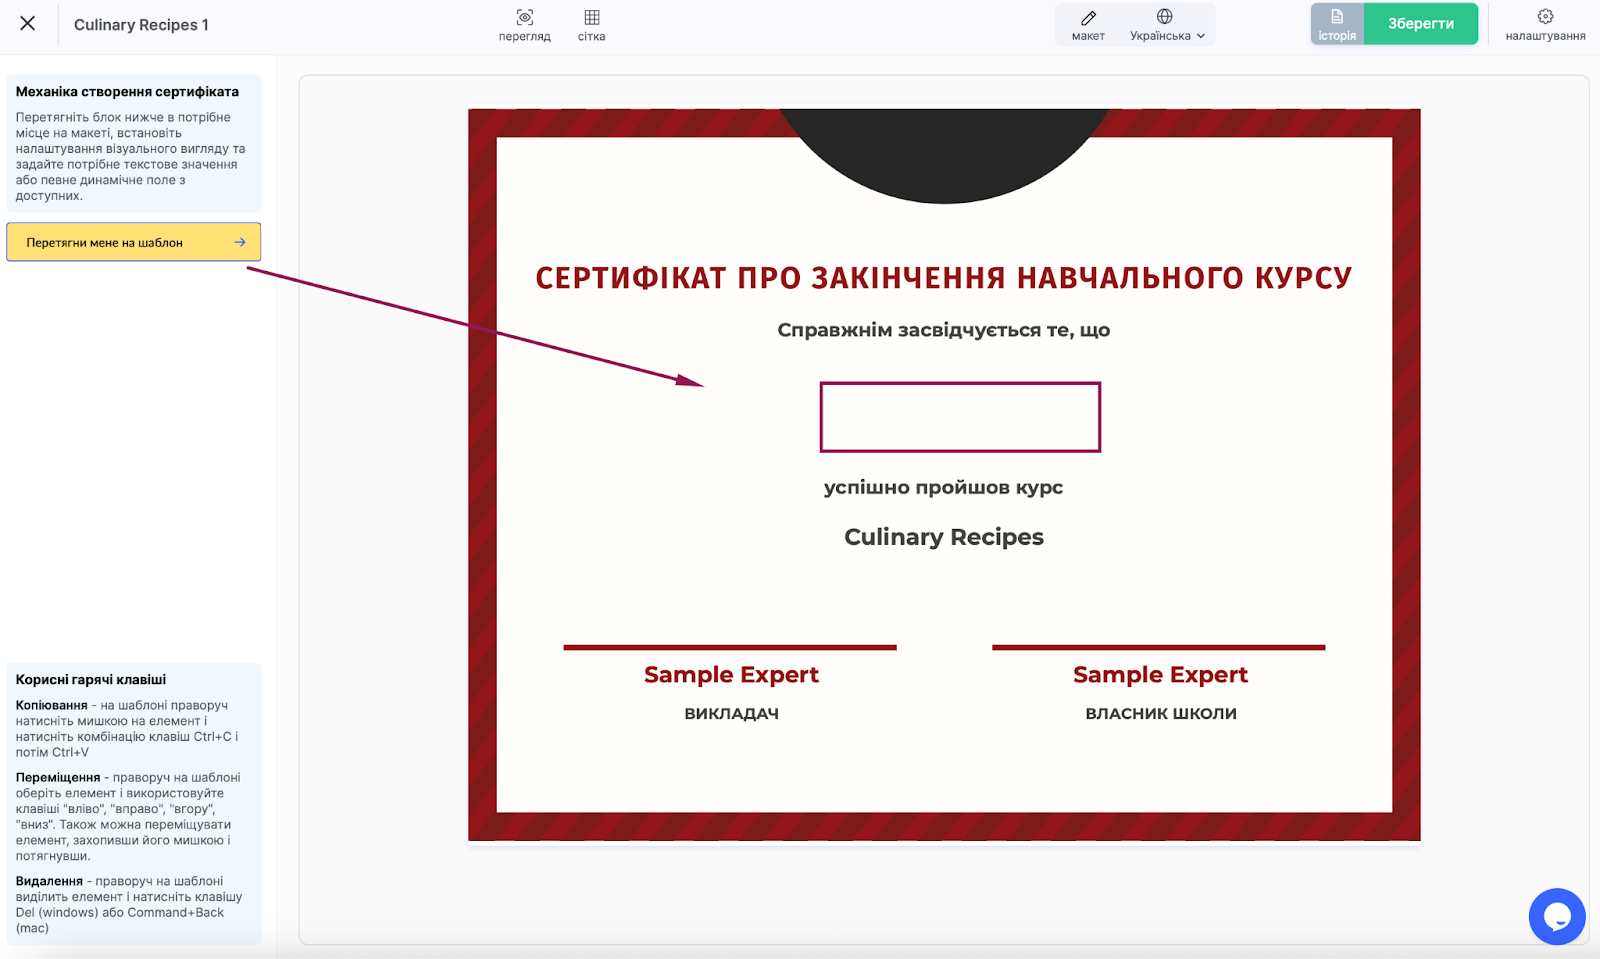The height and width of the screenshot is (959, 1600).
Task: Click the ВИКЛАДАЧ label on certificate
Action: (x=731, y=714)
